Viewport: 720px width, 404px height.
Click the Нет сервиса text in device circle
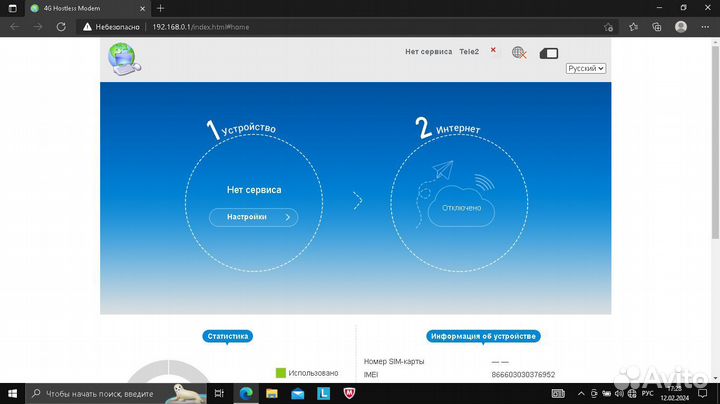tap(254, 190)
